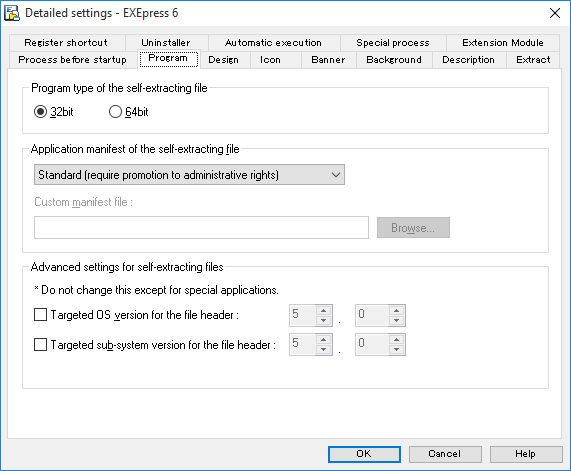Click the Cancel button
Viewport: 571px width, 471px height.
tap(445, 454)
